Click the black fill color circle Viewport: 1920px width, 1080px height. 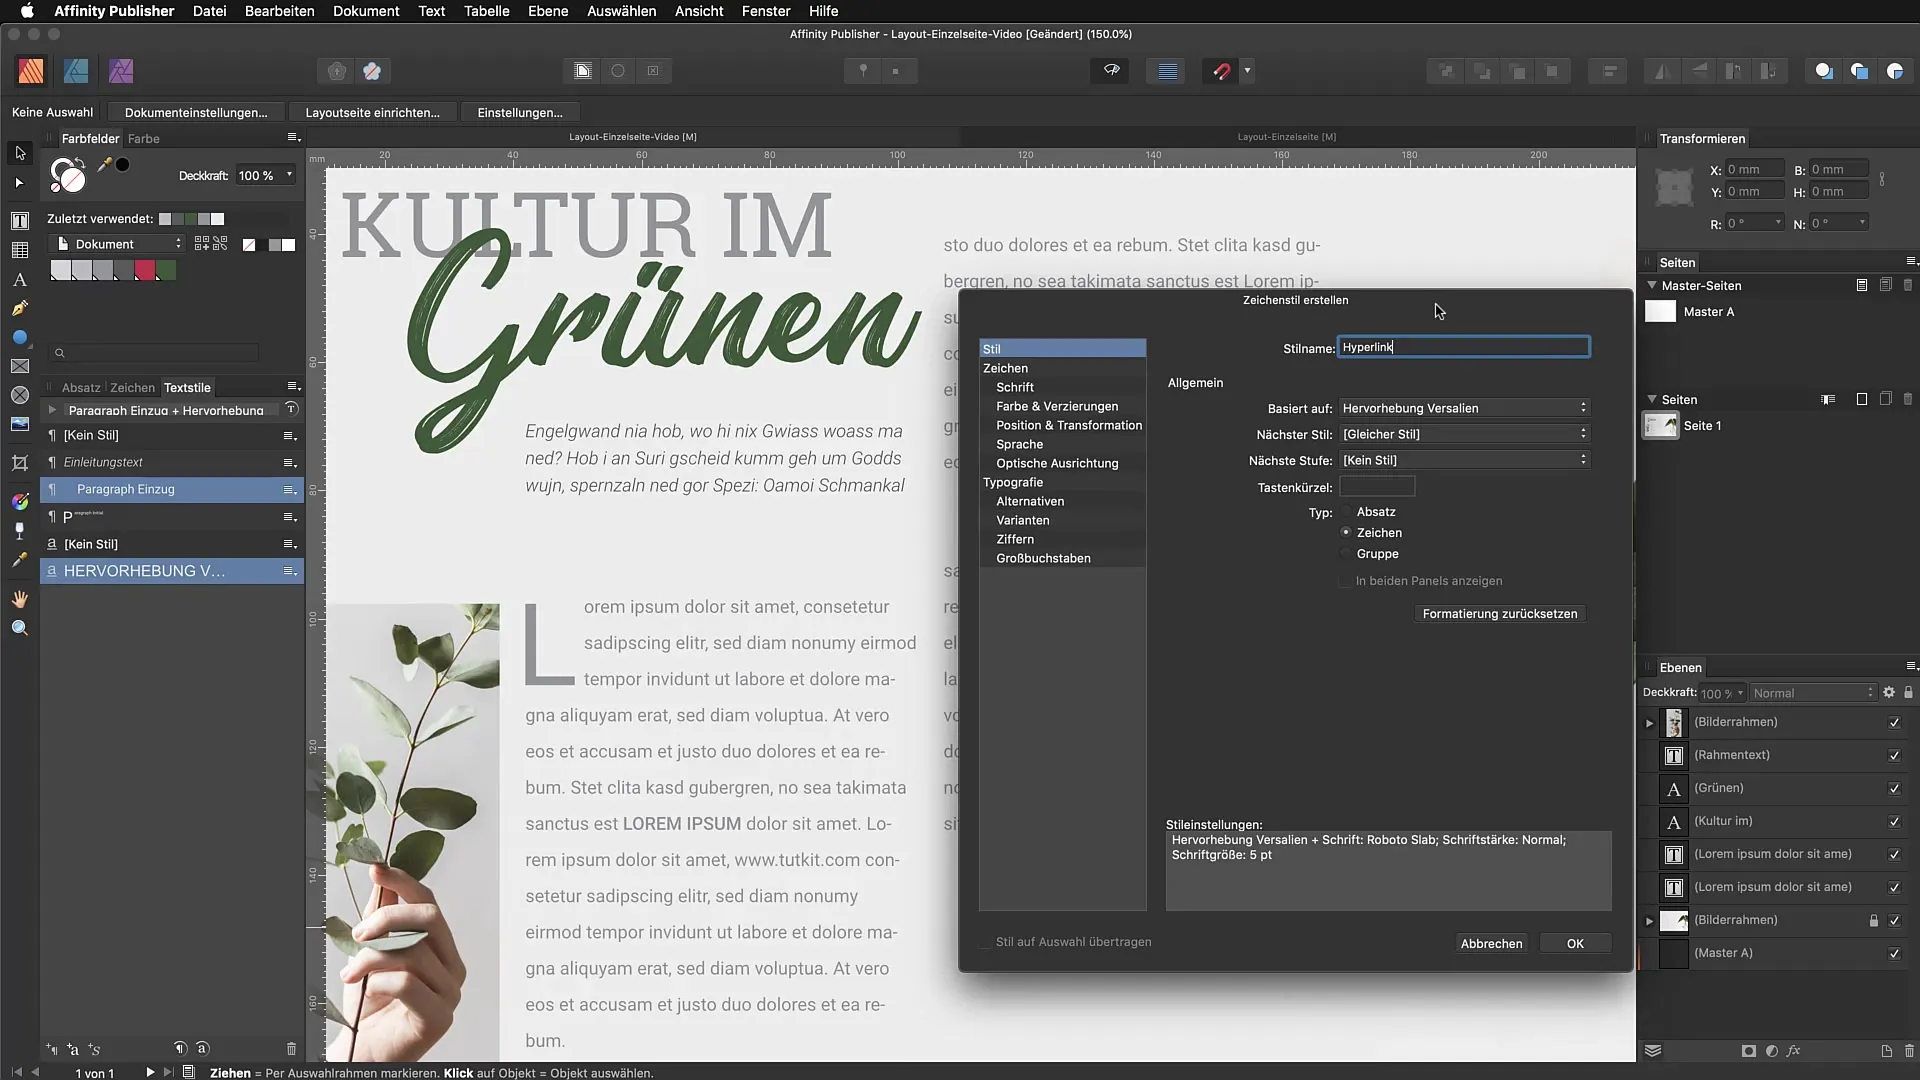(x=123, y=165)
